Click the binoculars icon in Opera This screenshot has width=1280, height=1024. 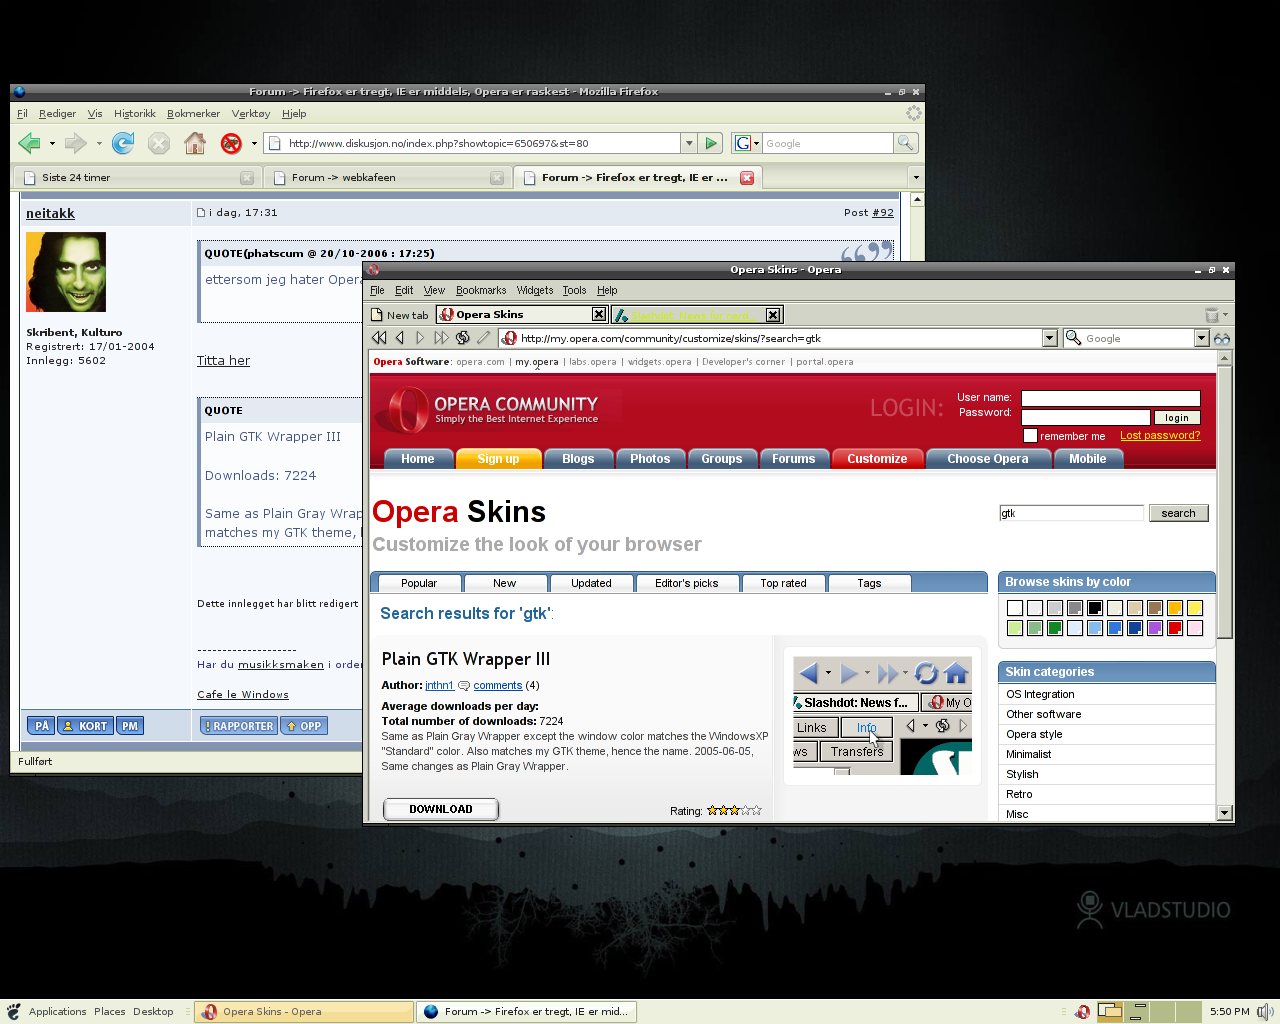pos(1222,338)
